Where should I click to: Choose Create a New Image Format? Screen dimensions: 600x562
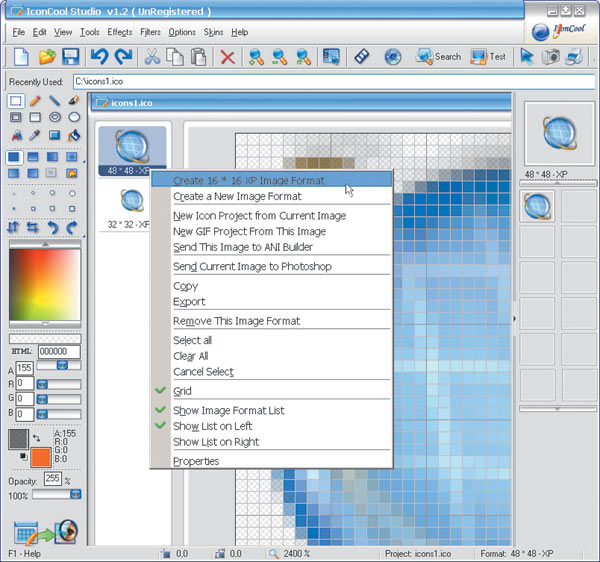point(272,196)
